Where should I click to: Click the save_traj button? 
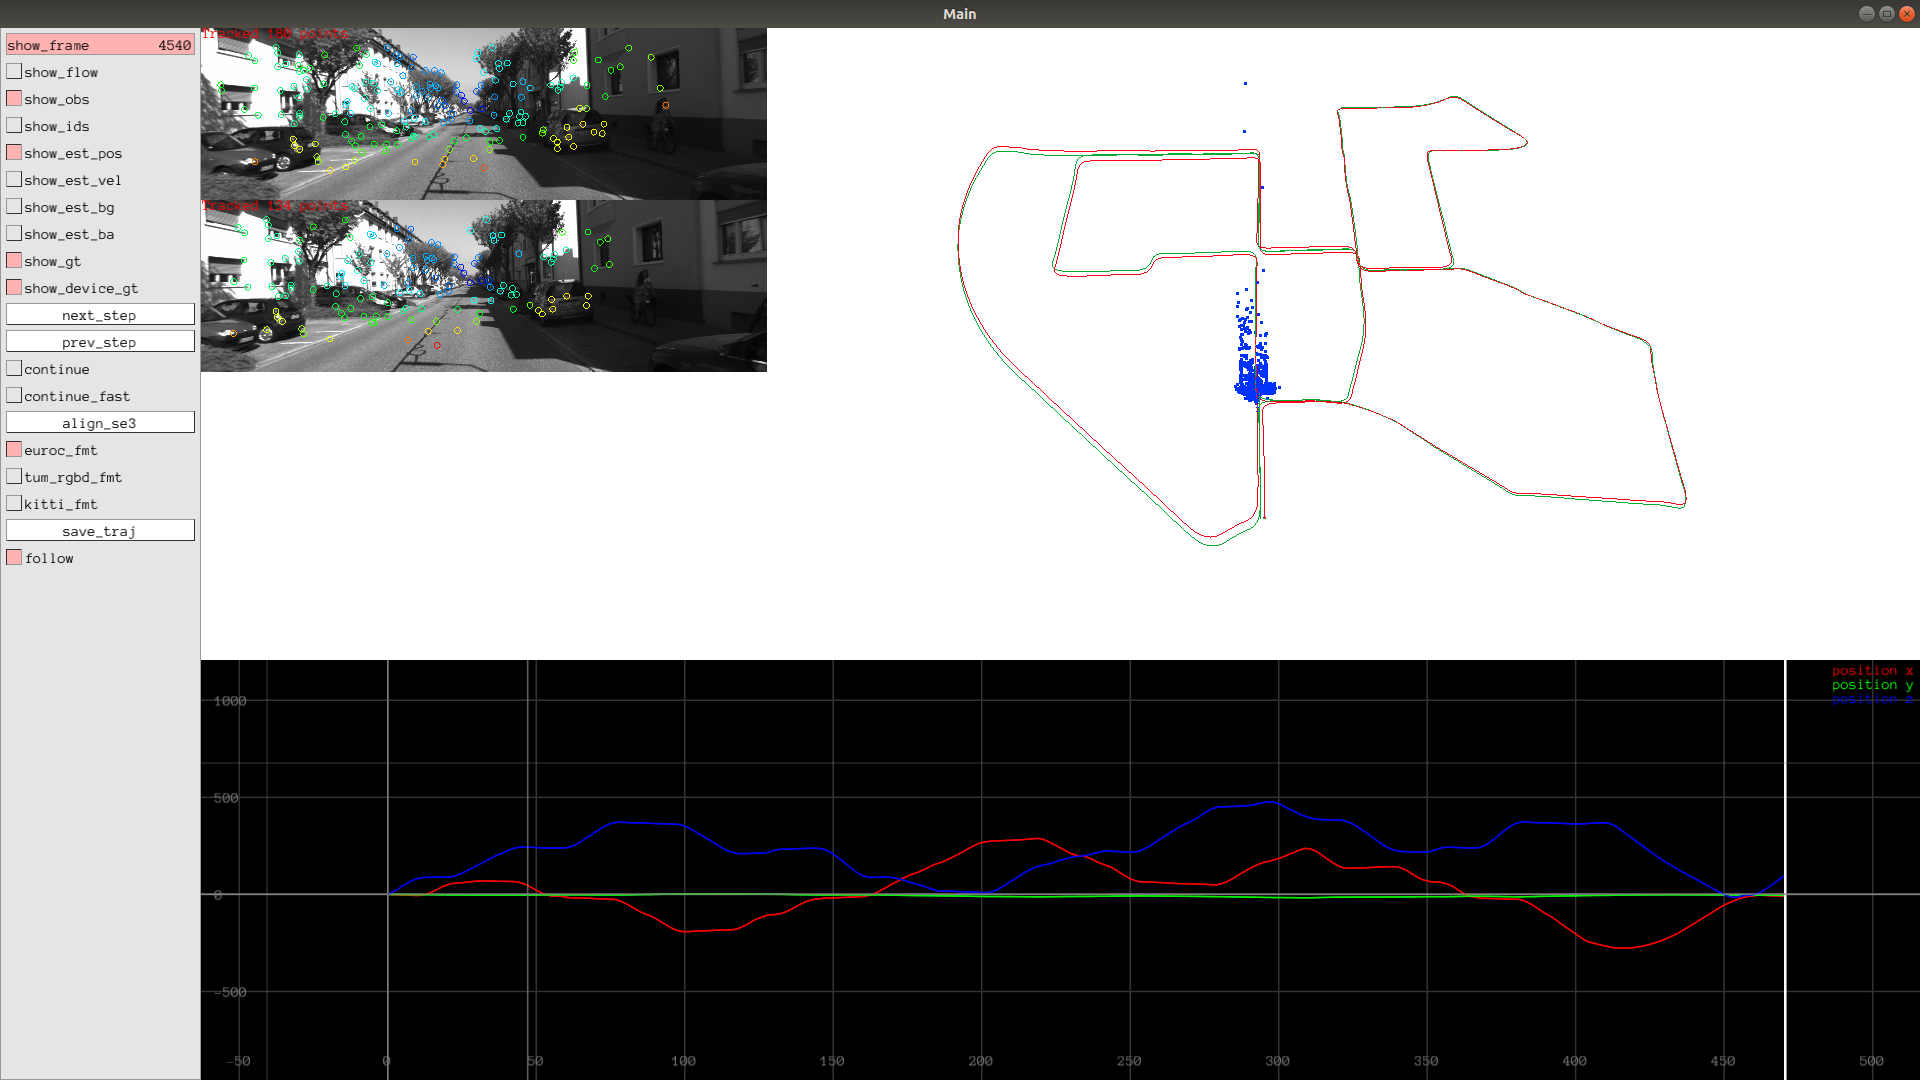[x=100, y=531]
